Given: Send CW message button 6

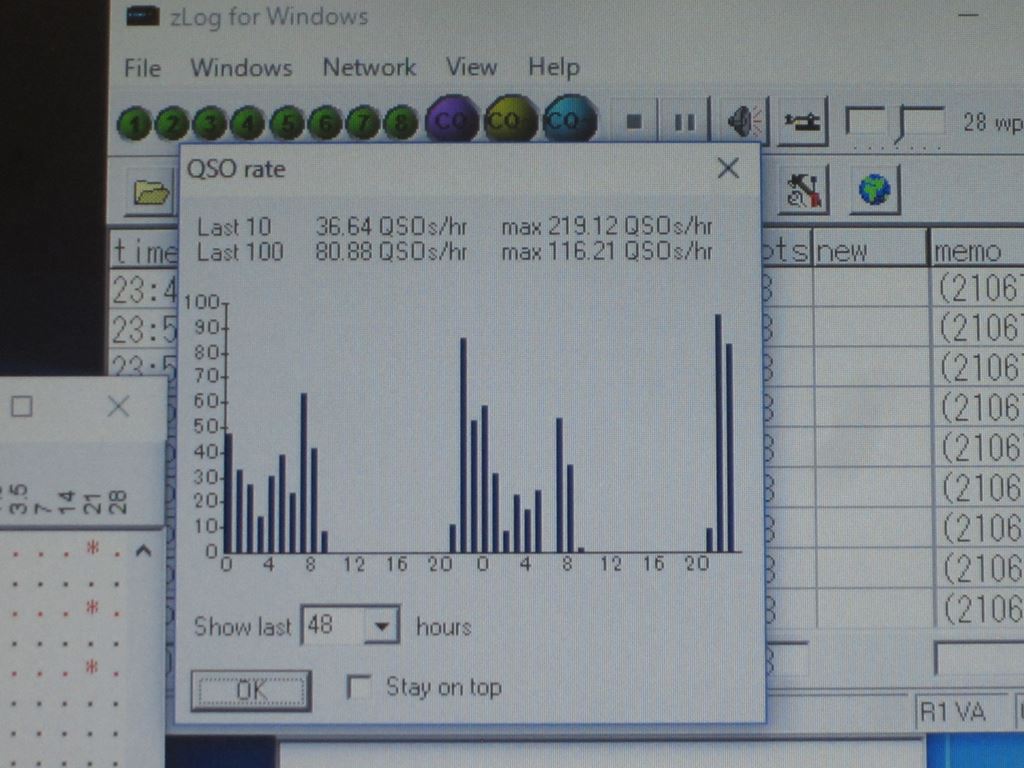Looking at the screenshot, I should point(325,123).
